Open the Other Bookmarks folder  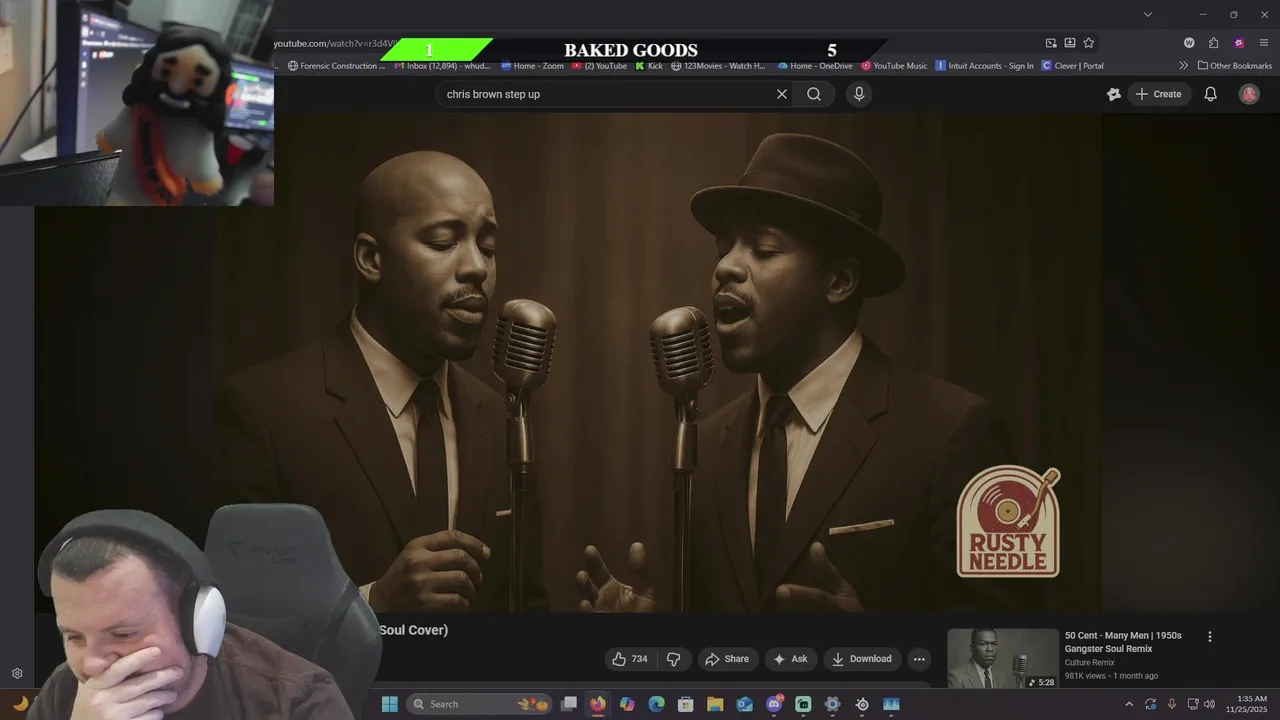tap(1235, 66)
